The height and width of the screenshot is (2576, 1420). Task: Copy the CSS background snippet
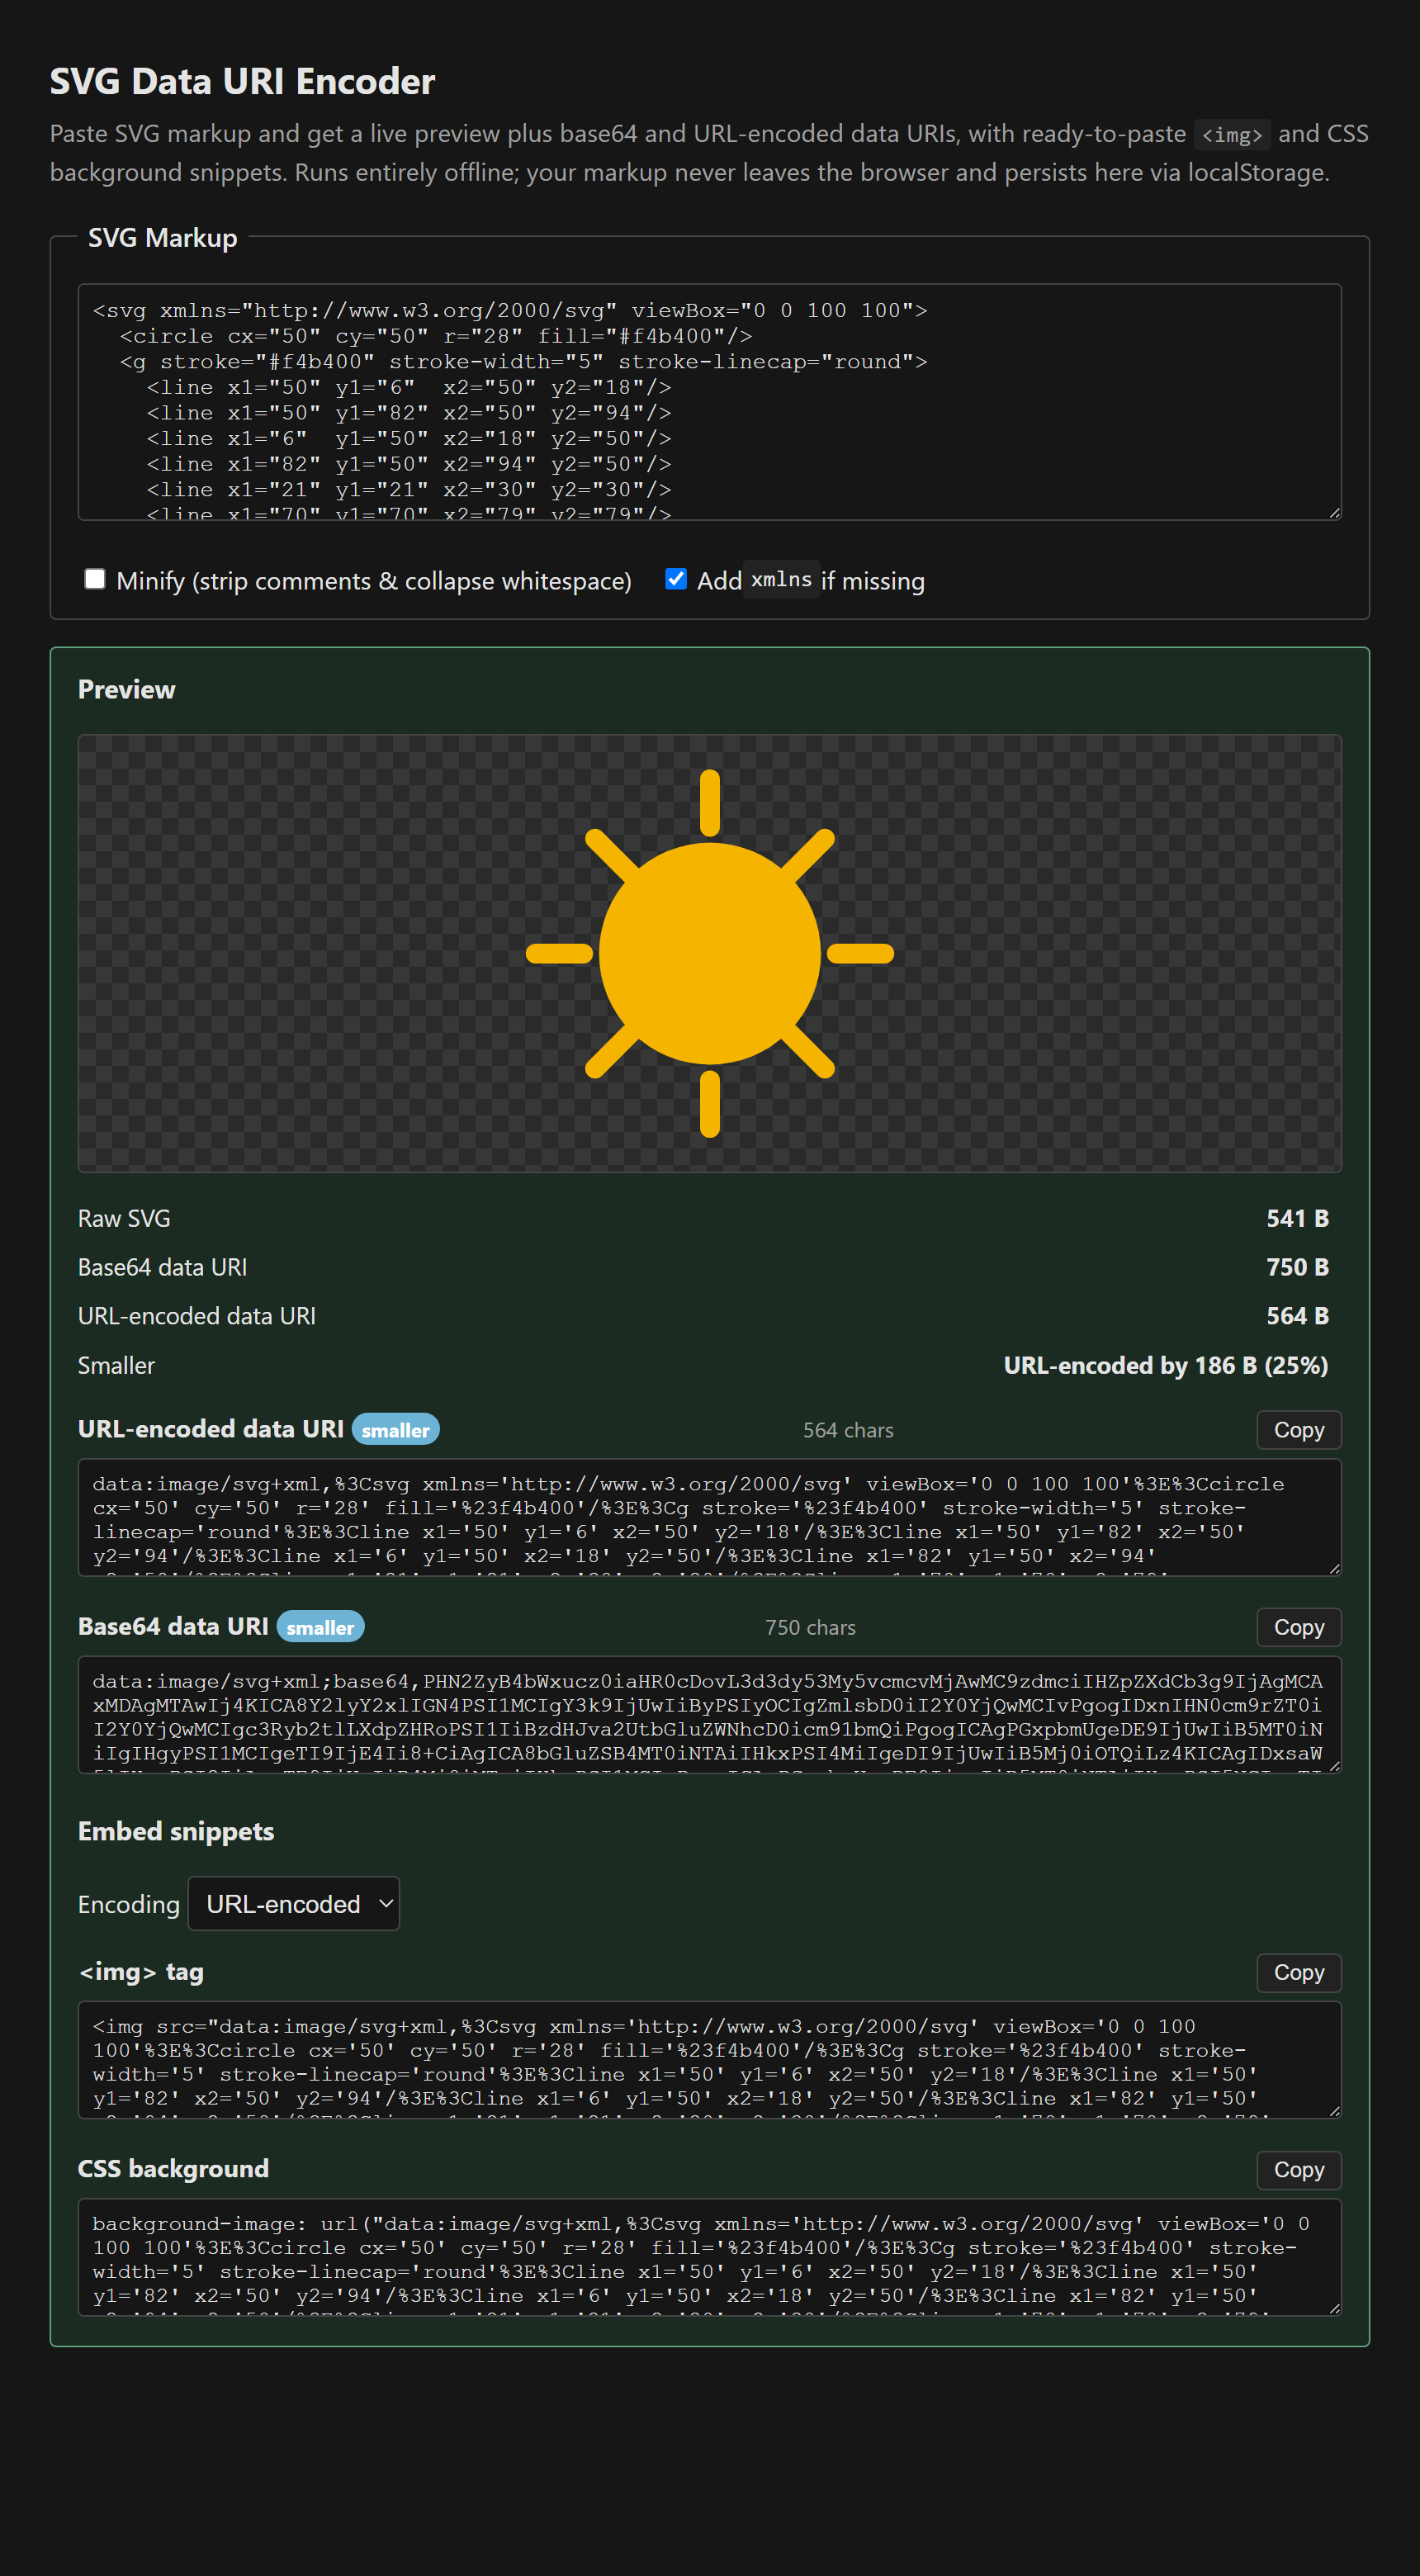(1298, 2169)
